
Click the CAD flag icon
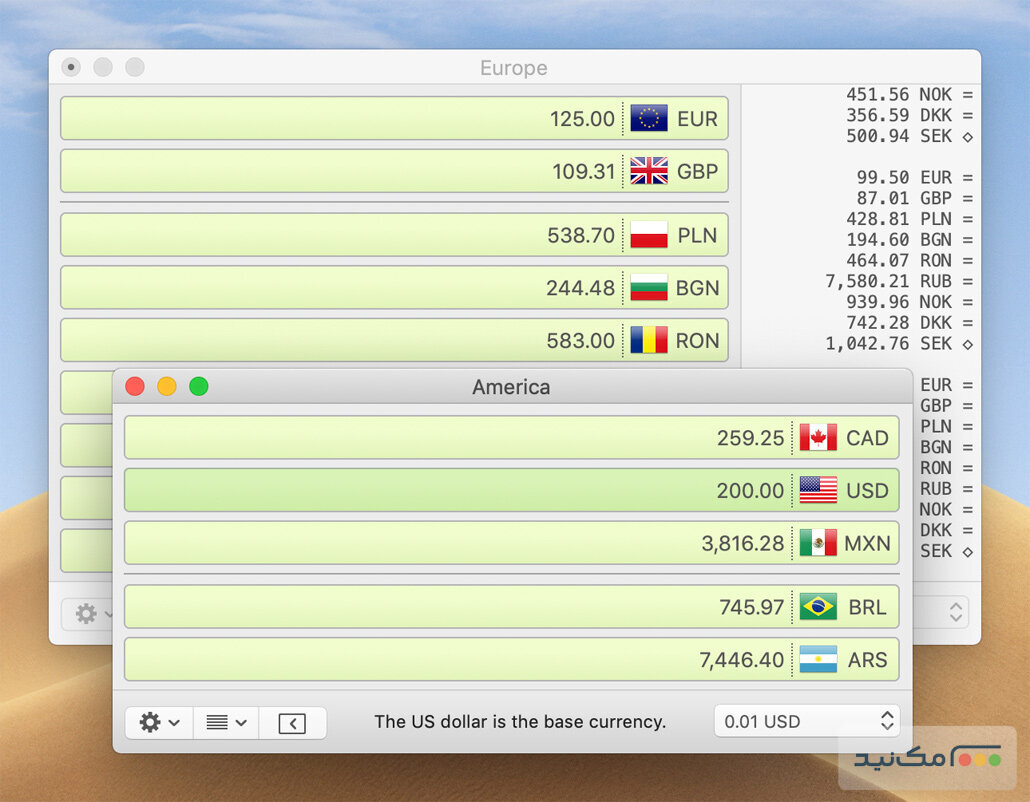817,438
